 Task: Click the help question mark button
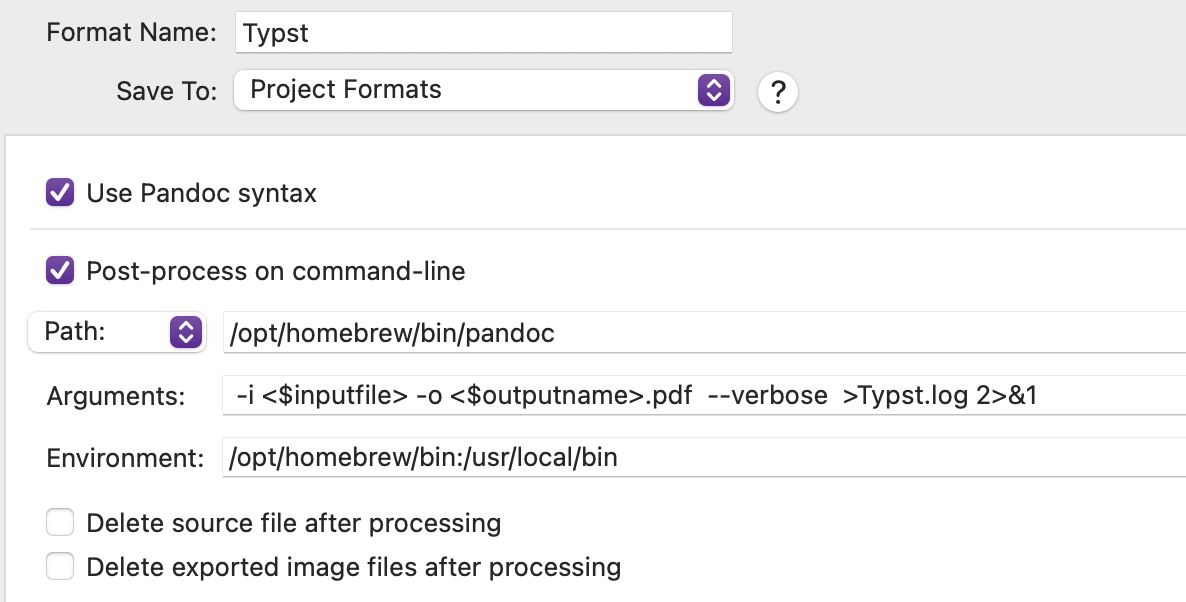pos(778,93)
